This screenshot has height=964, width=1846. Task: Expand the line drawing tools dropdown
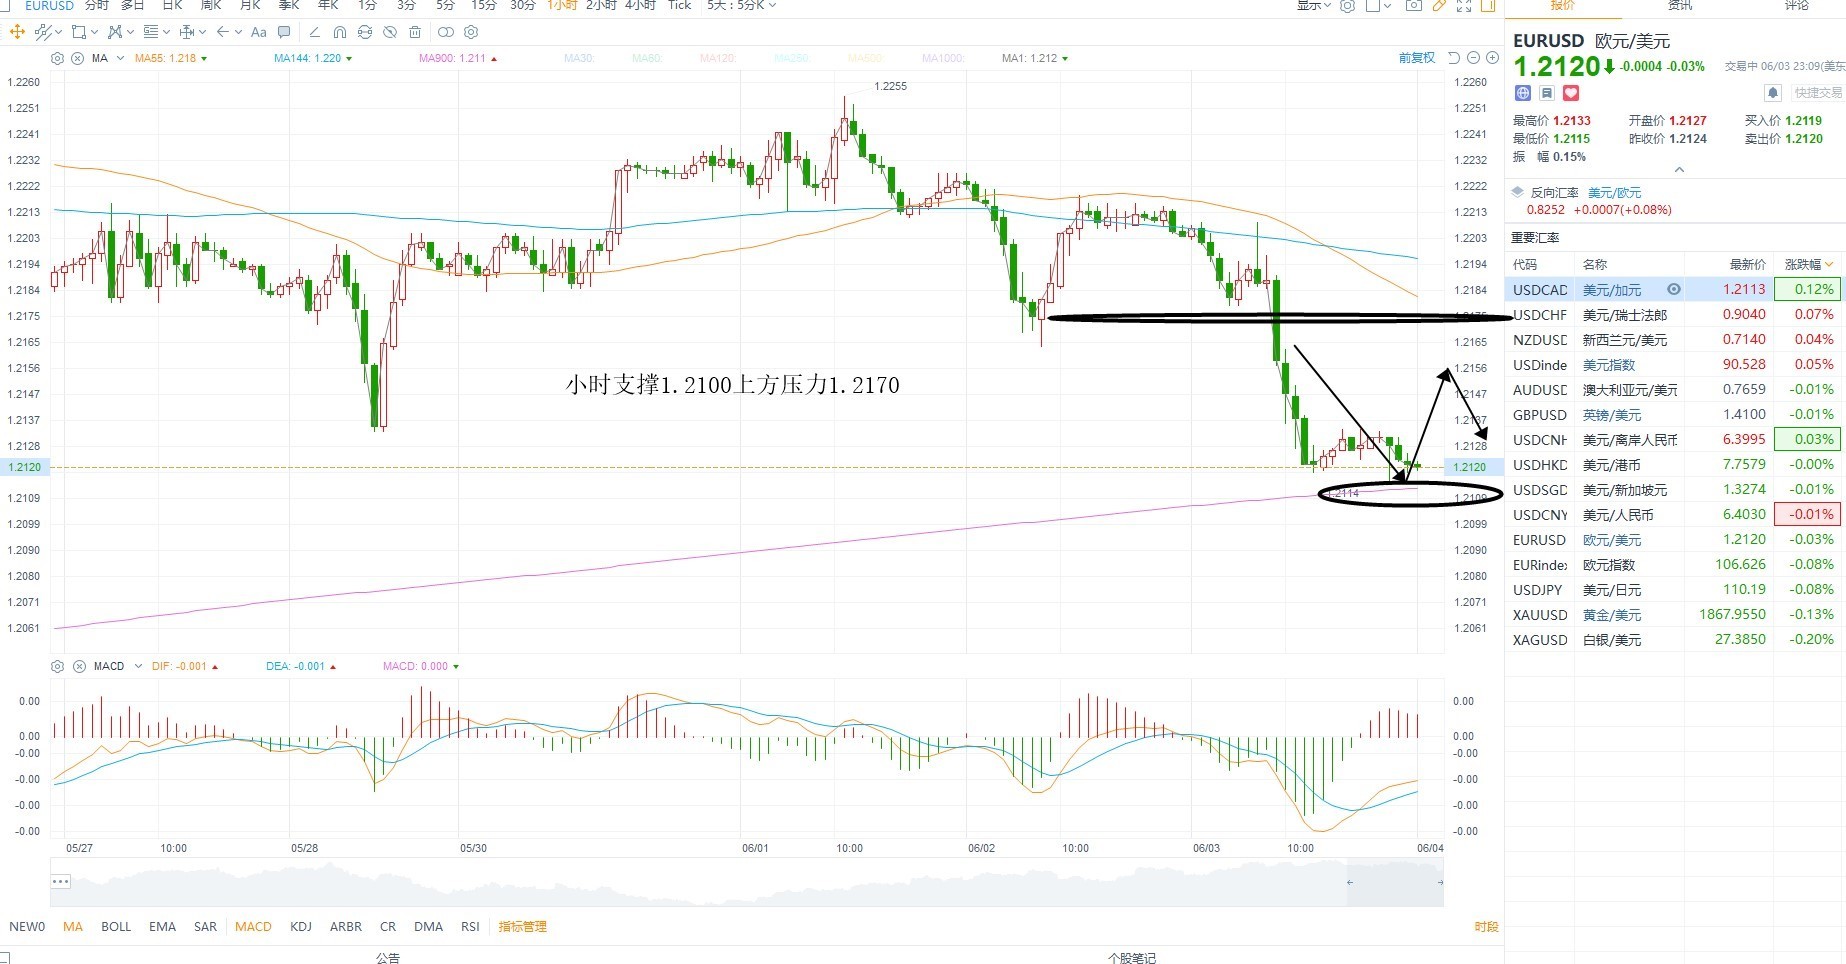[x=58, y=32]
